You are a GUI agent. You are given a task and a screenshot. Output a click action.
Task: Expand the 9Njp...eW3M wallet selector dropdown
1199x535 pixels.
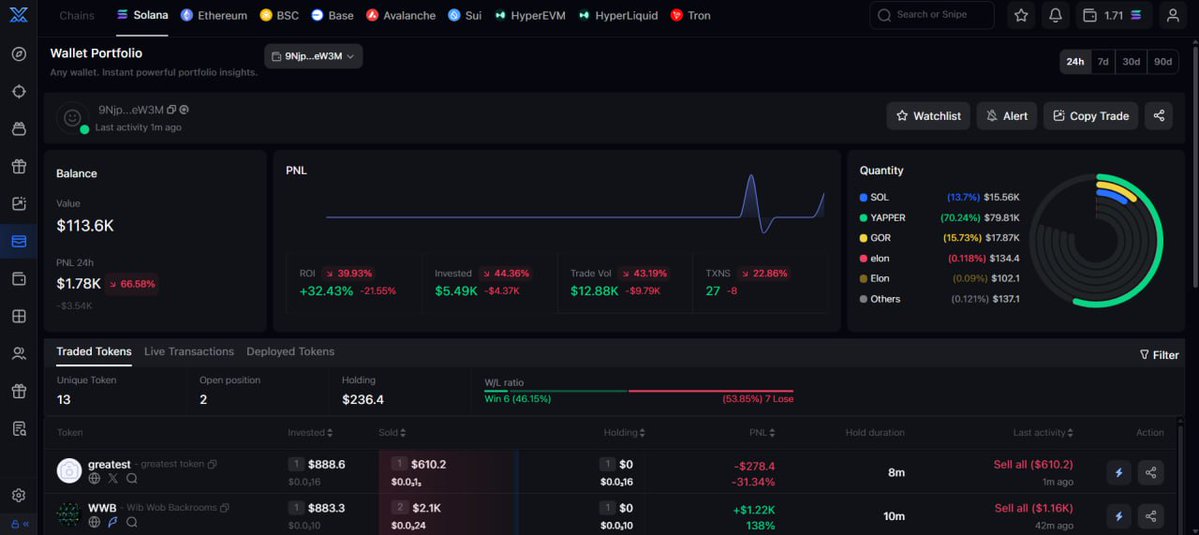click(x=314, y=56)
